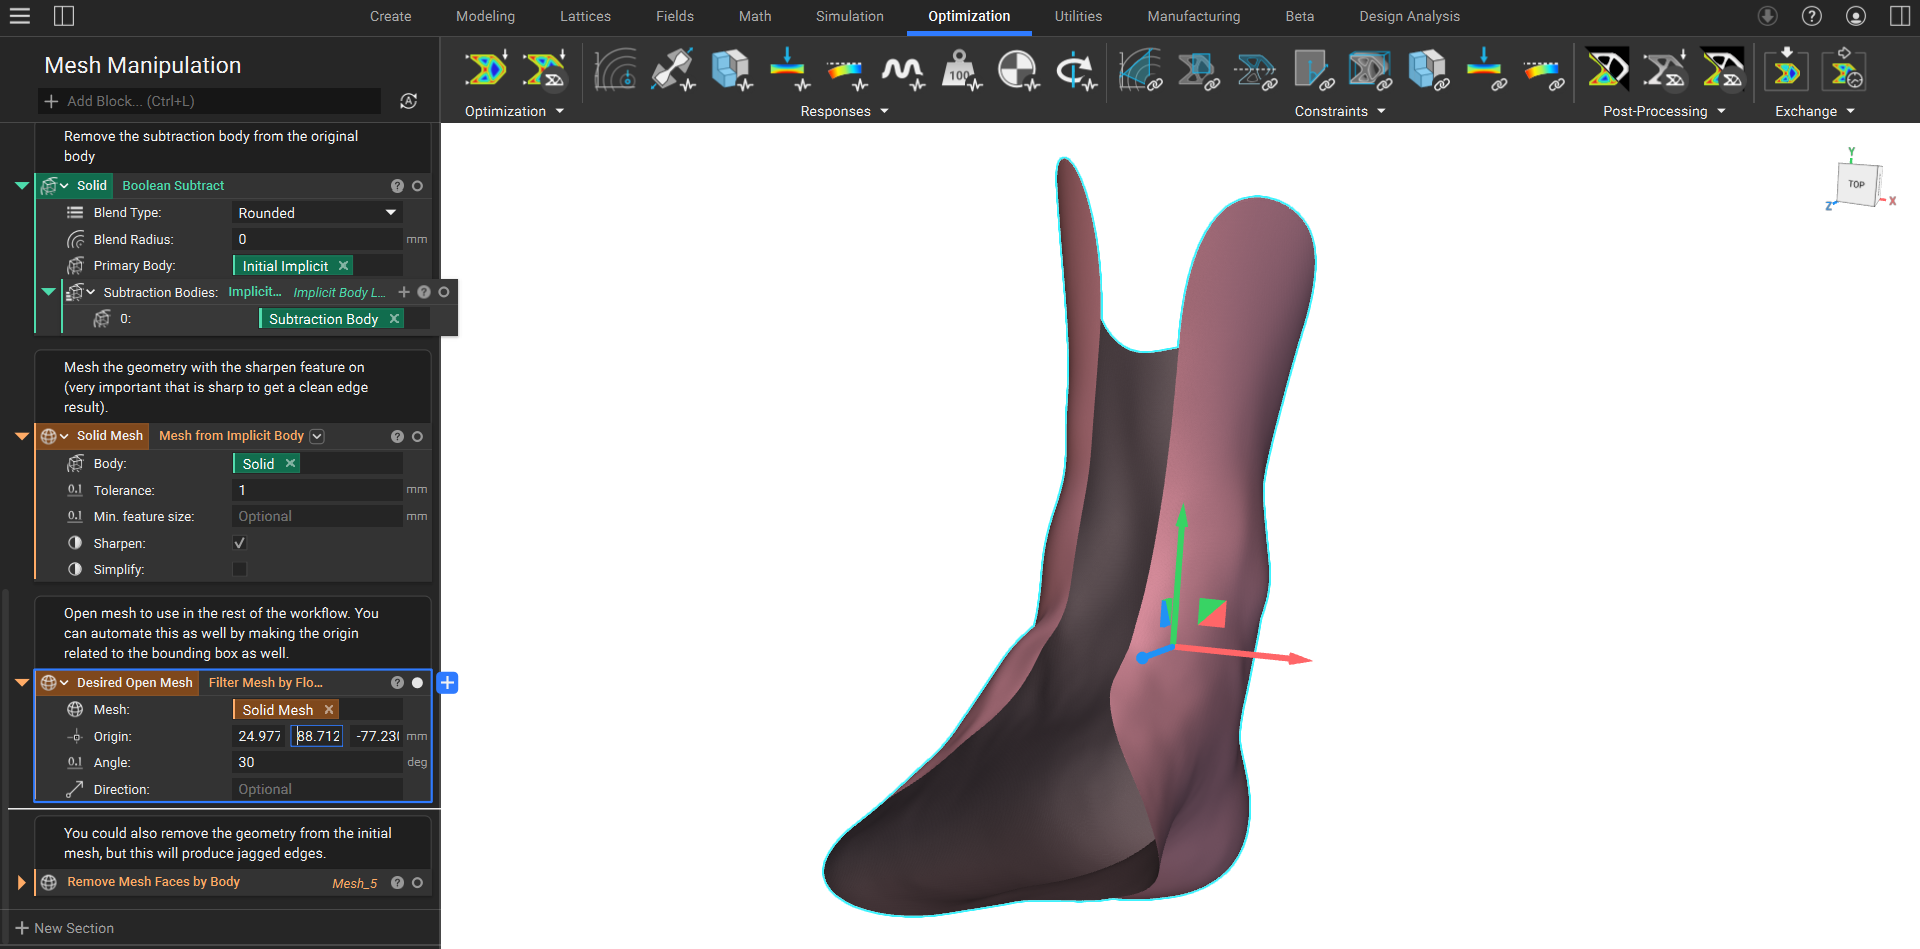This screenshot has width=1920, height=949.
Task: Collapse the Solid Boolean Subtract block
Action: tap(21, 185)
